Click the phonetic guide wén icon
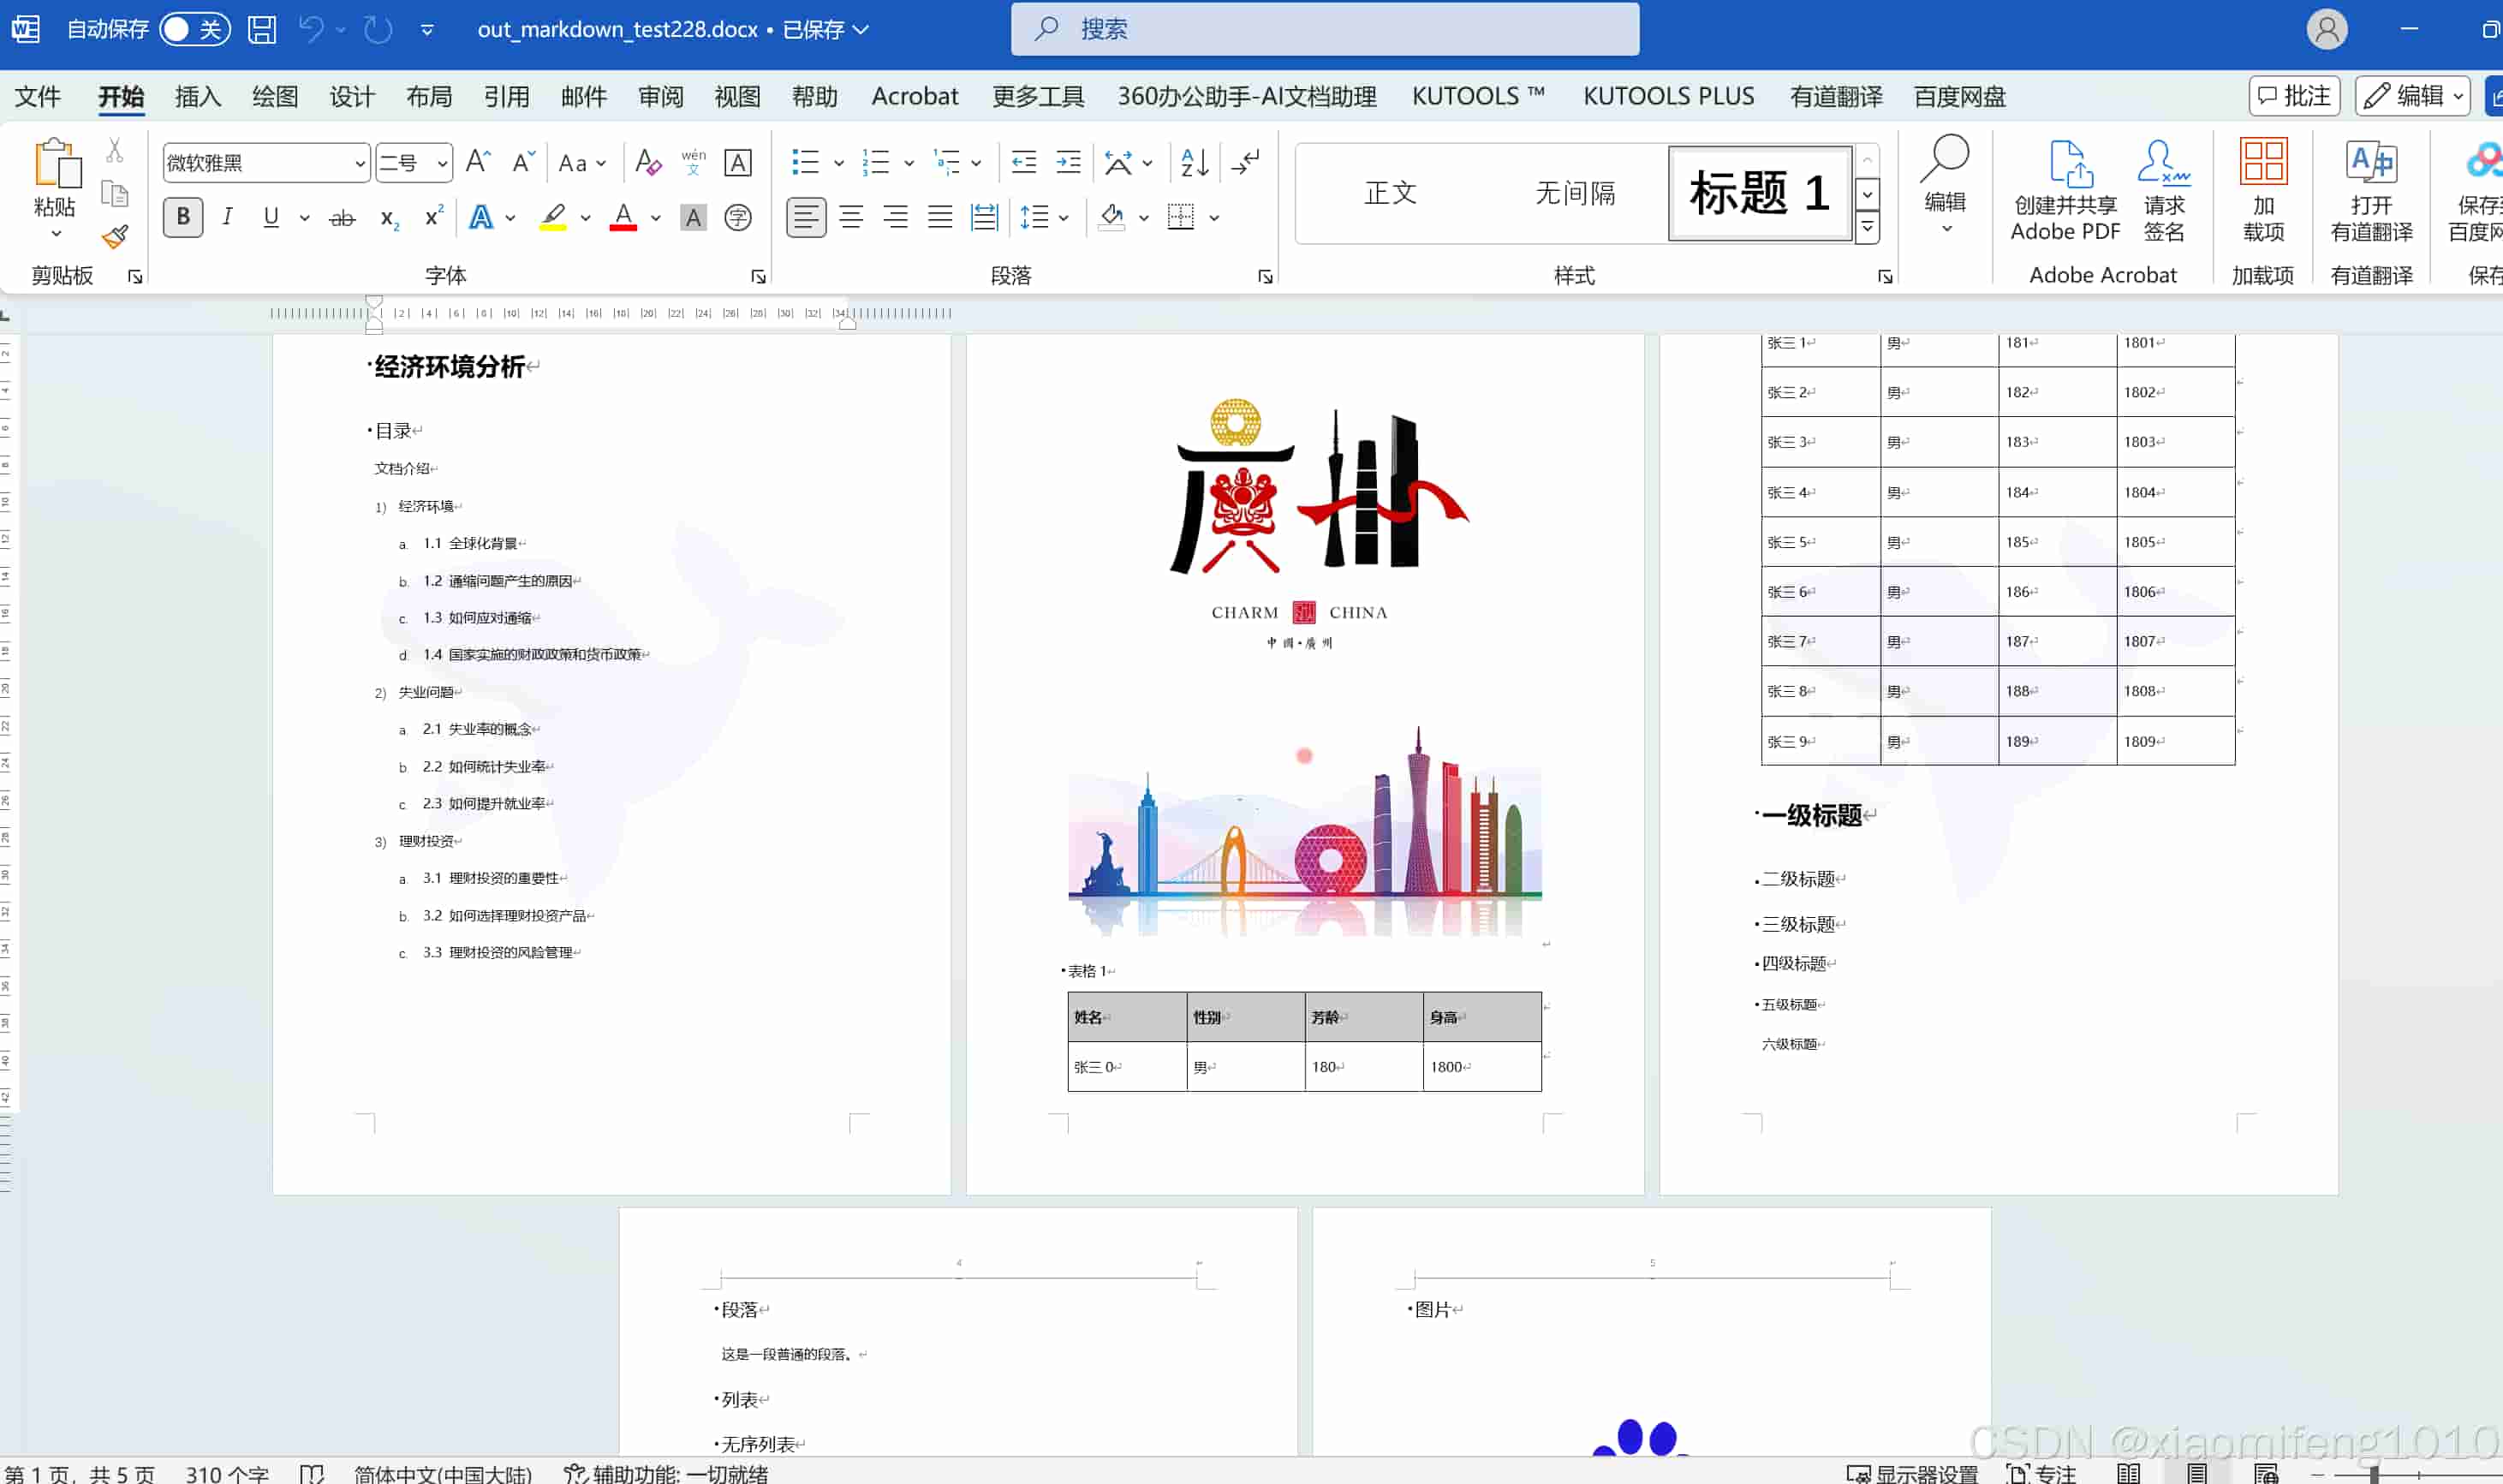 click(x=693, y=162)
